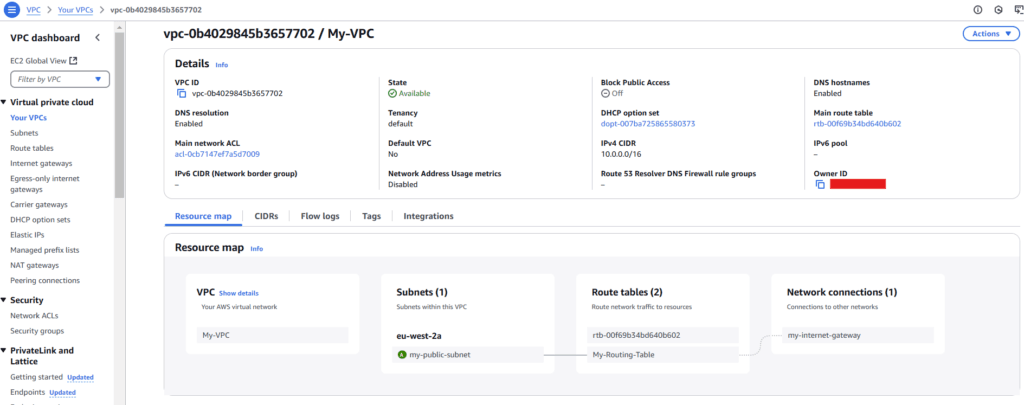The image size is (1024, 405).
Task: Go to Route tables in sidebar
Action: 32,148
